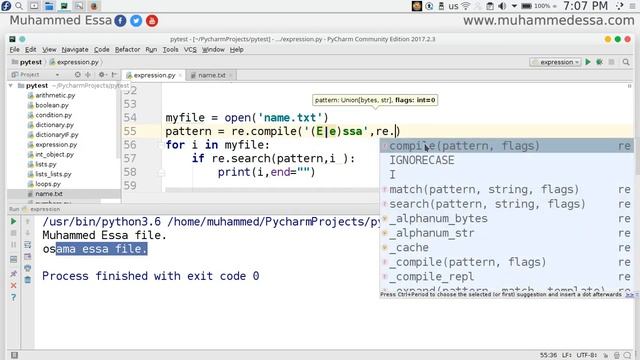Open the Navigate menu
This screenshot has height=360, width=640.
75,49
